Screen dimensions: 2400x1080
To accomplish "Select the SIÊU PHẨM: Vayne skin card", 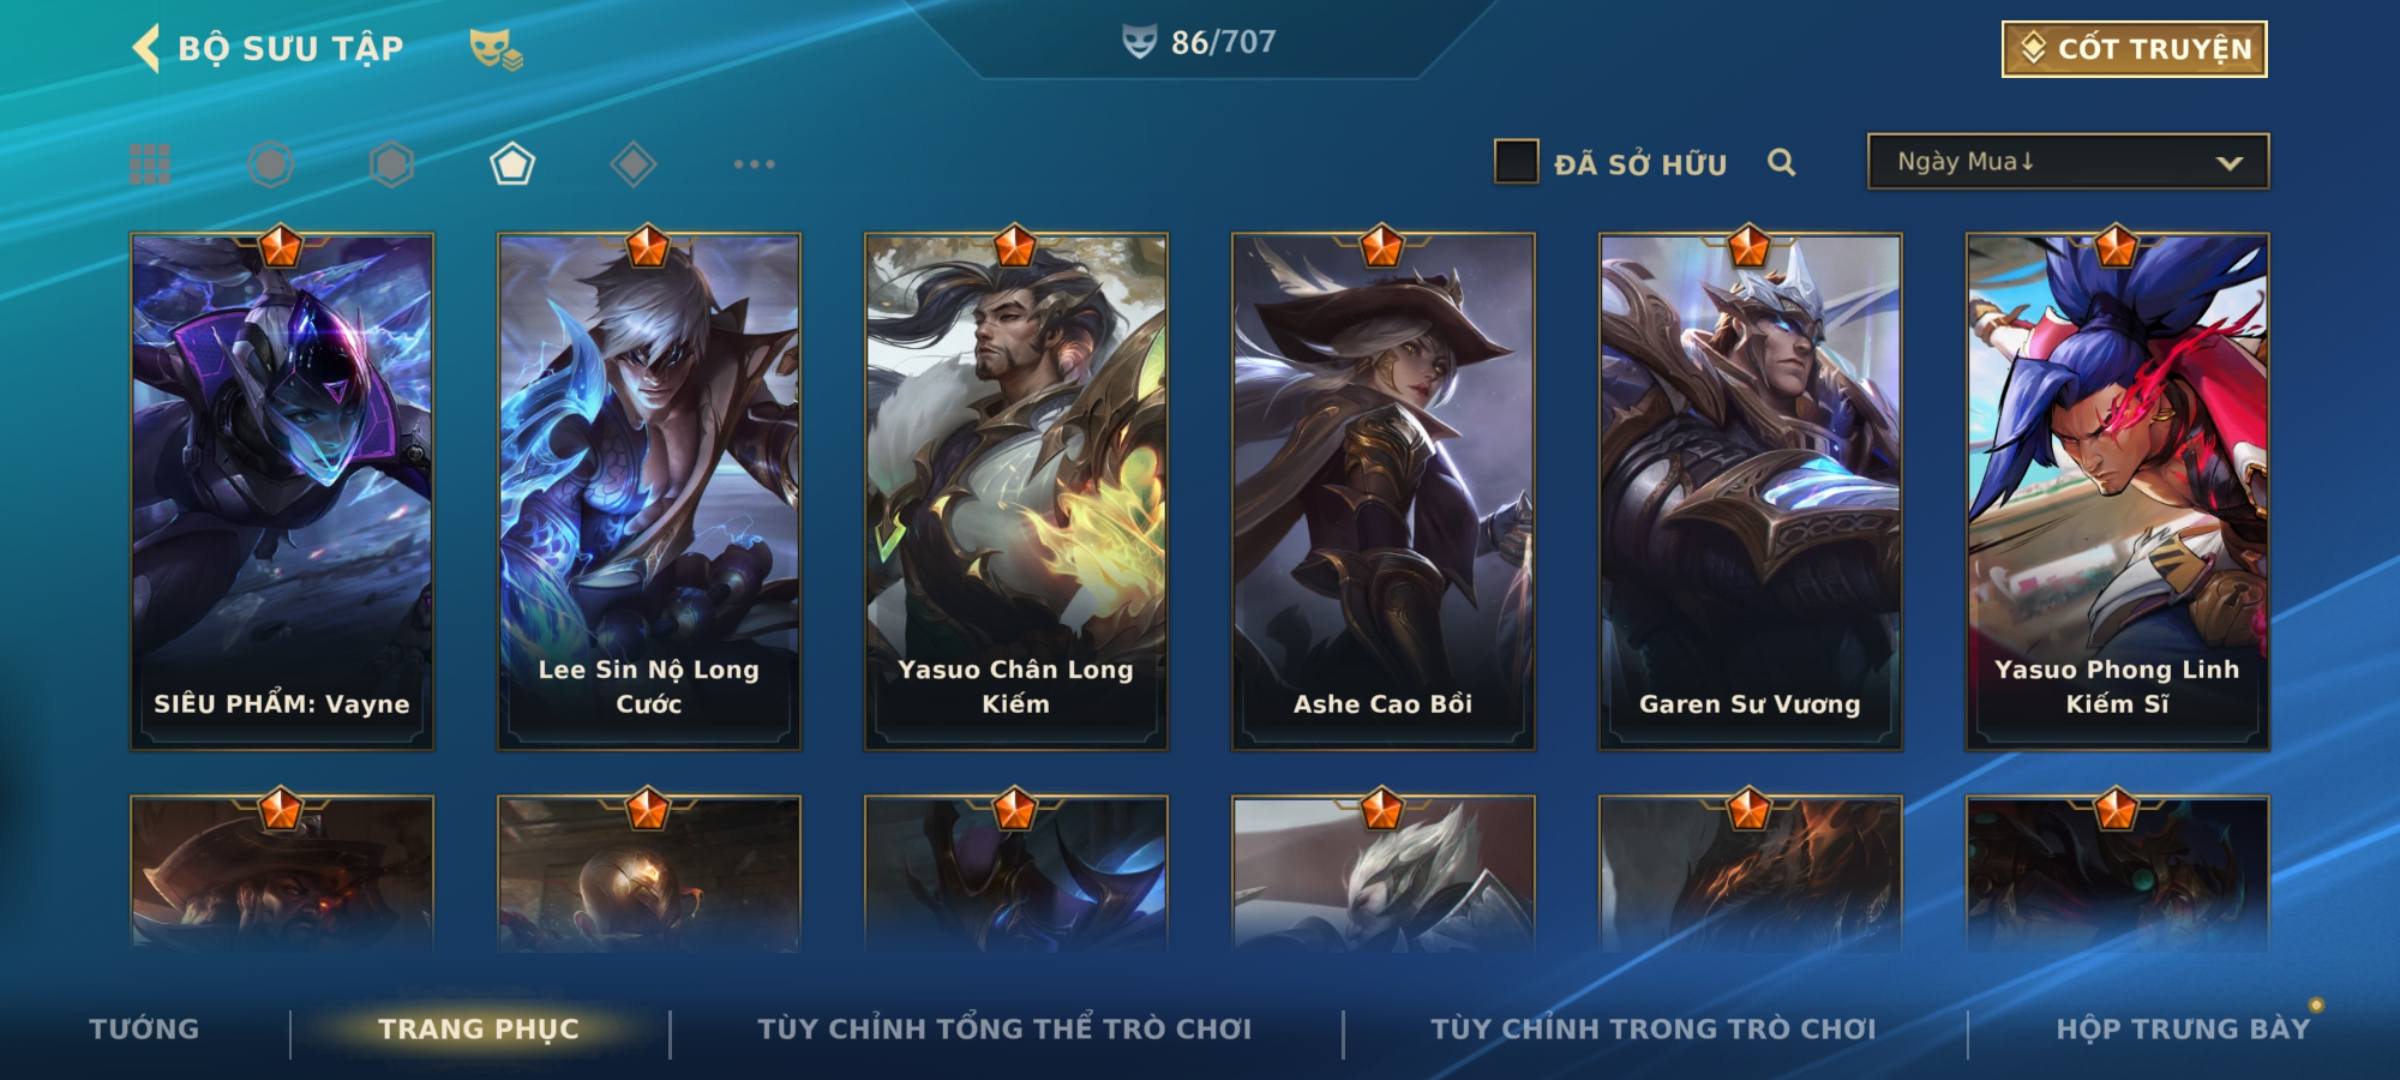I will [282, 492].
